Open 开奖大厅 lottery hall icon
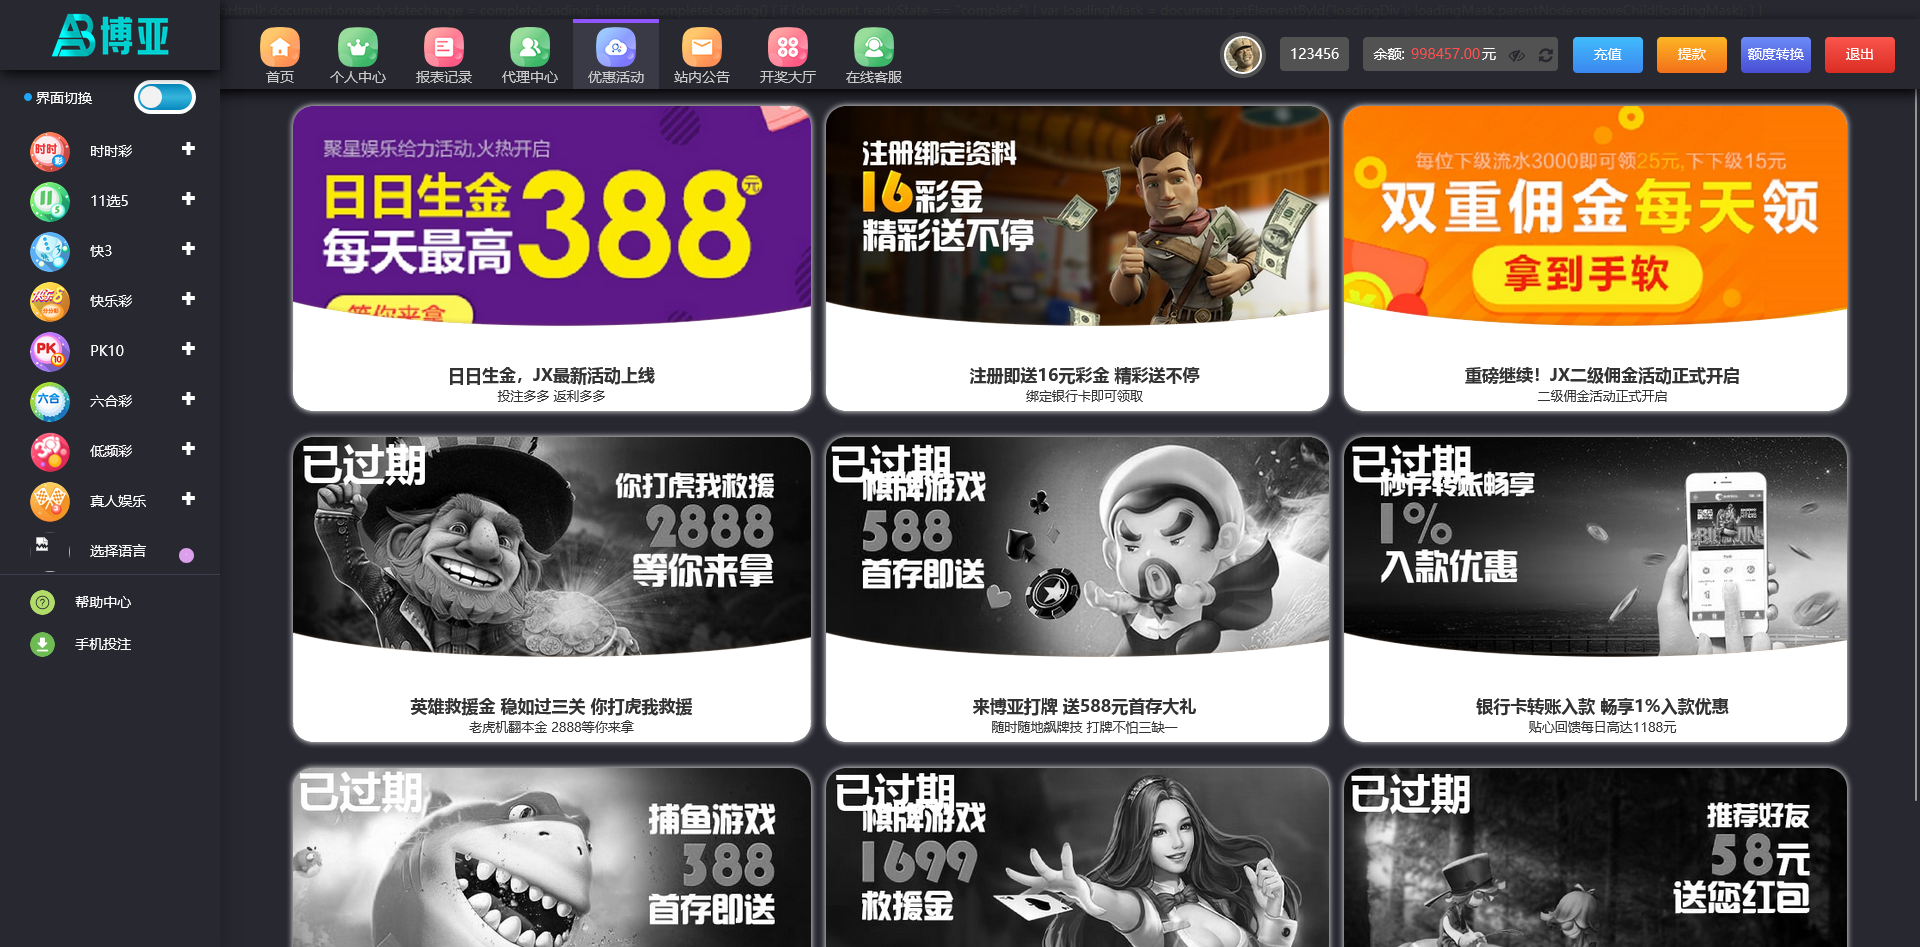The height and width of the screenshot is (947, 1920). click(x=788, y=47)
